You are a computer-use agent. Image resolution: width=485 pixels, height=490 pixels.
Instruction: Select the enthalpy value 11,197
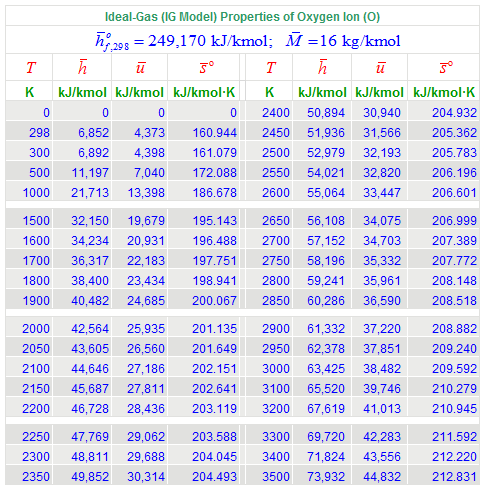point(90,173)
